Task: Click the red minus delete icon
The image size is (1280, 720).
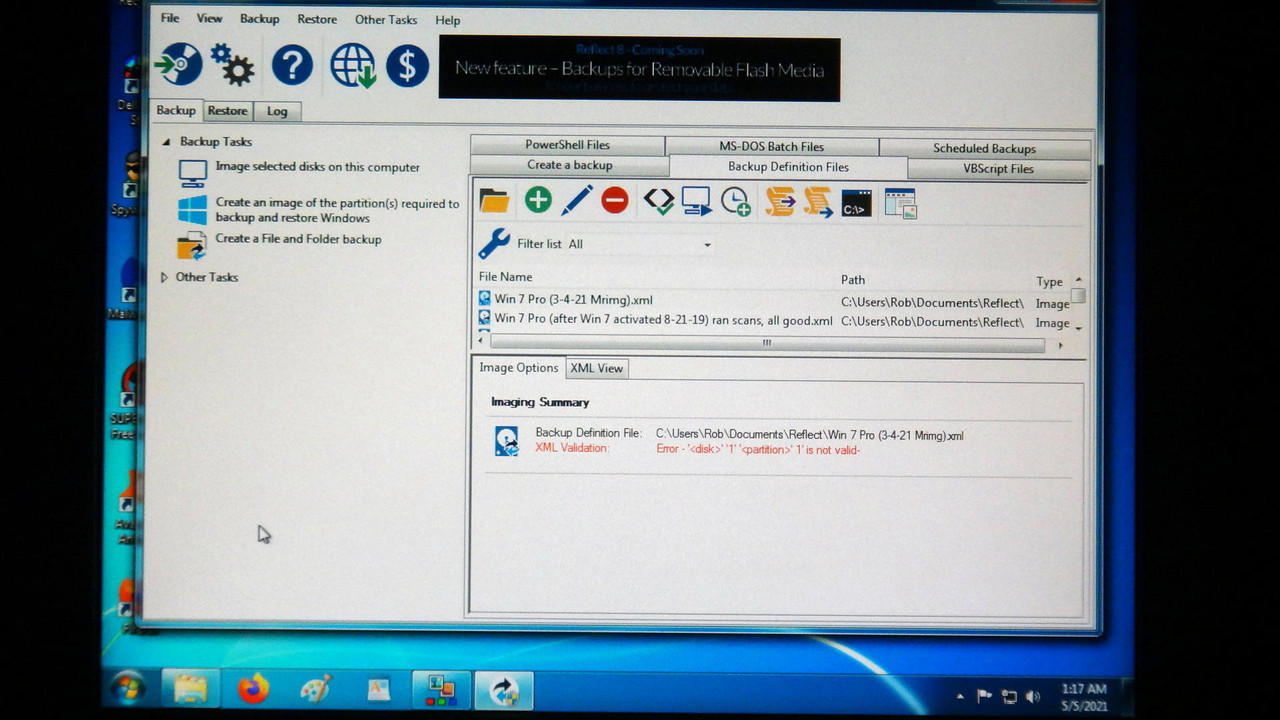Action: pos(615,200)
